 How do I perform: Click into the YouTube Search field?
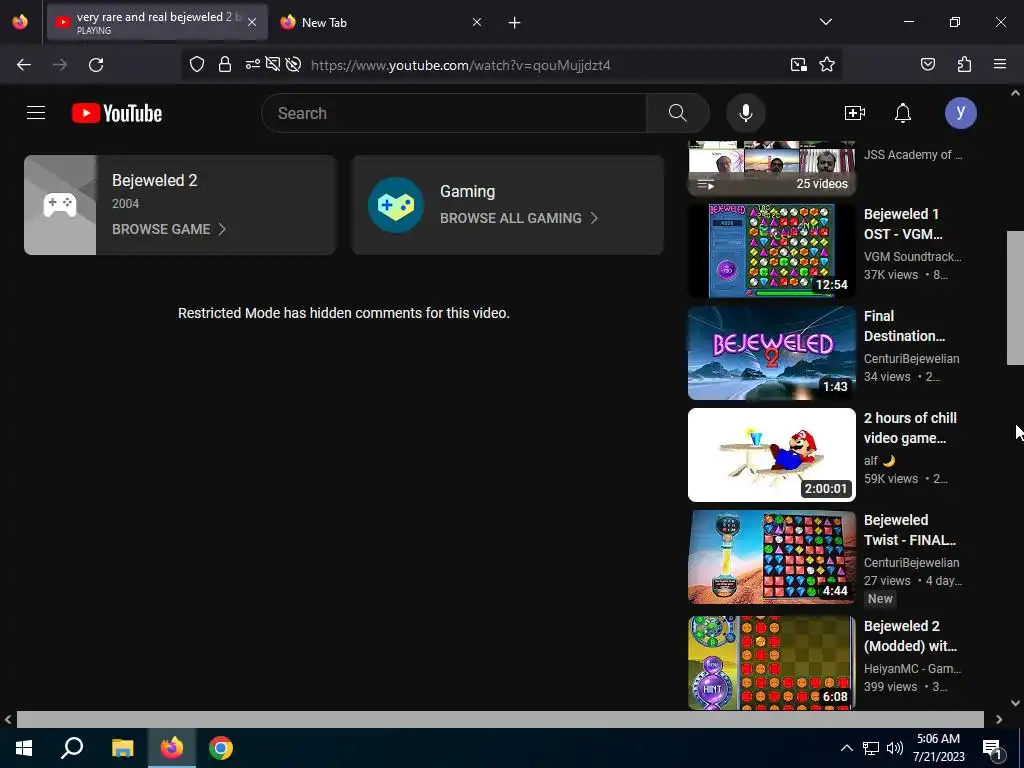click(454, 113)
